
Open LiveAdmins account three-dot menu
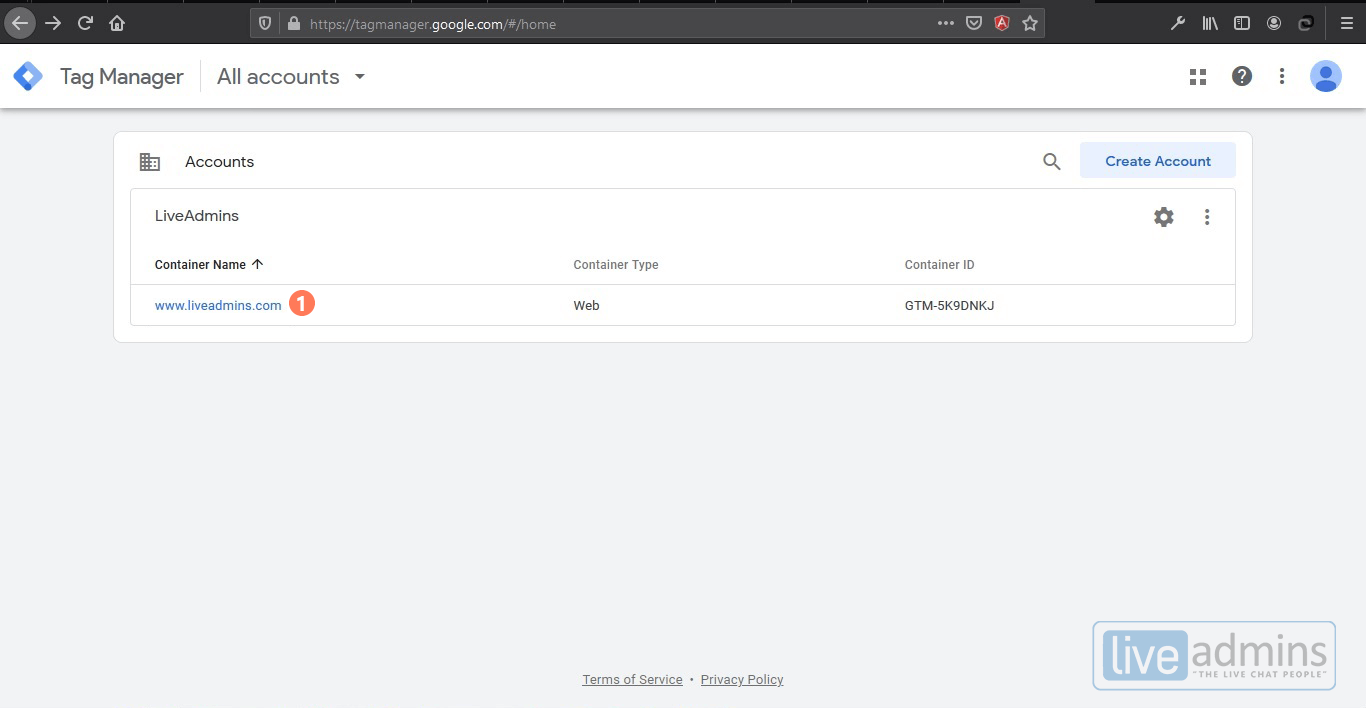pyautogui.click(x=1207, y=217)
